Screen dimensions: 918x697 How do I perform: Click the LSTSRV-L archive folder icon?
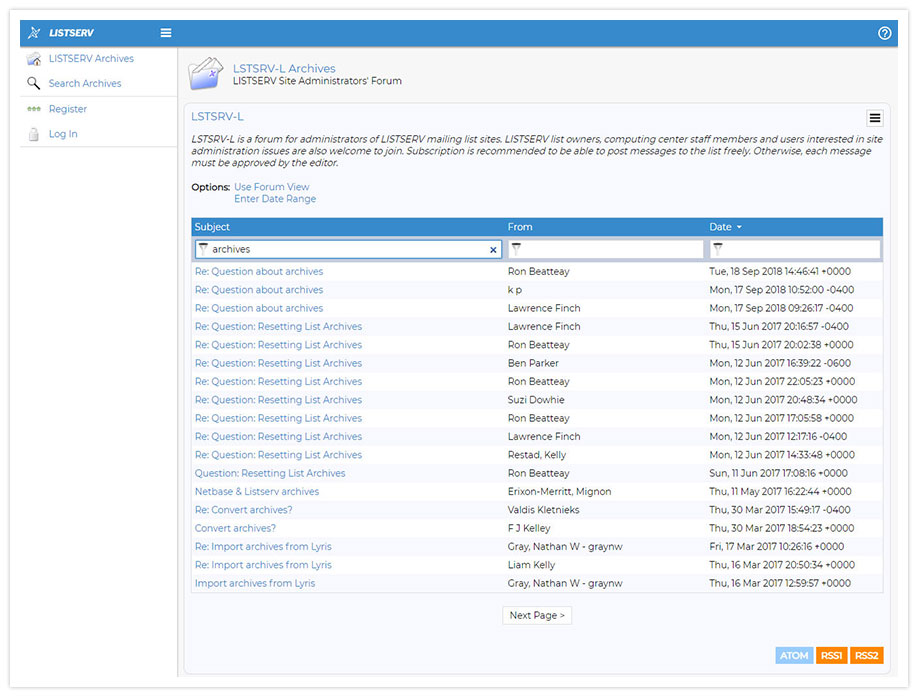pyautogui.click(x=205, y=74)
